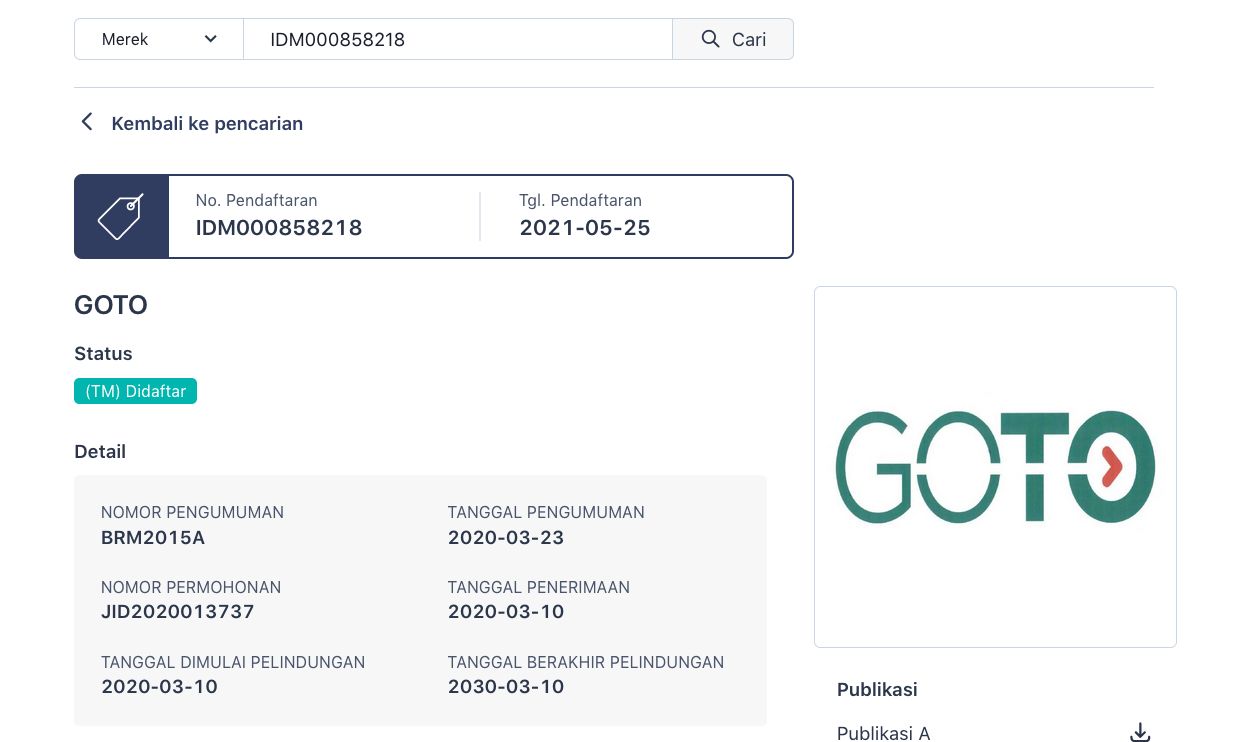Click the Detail section heading
The height and width of the screenshot is (742, 1244).
click(x=100, y=451)
